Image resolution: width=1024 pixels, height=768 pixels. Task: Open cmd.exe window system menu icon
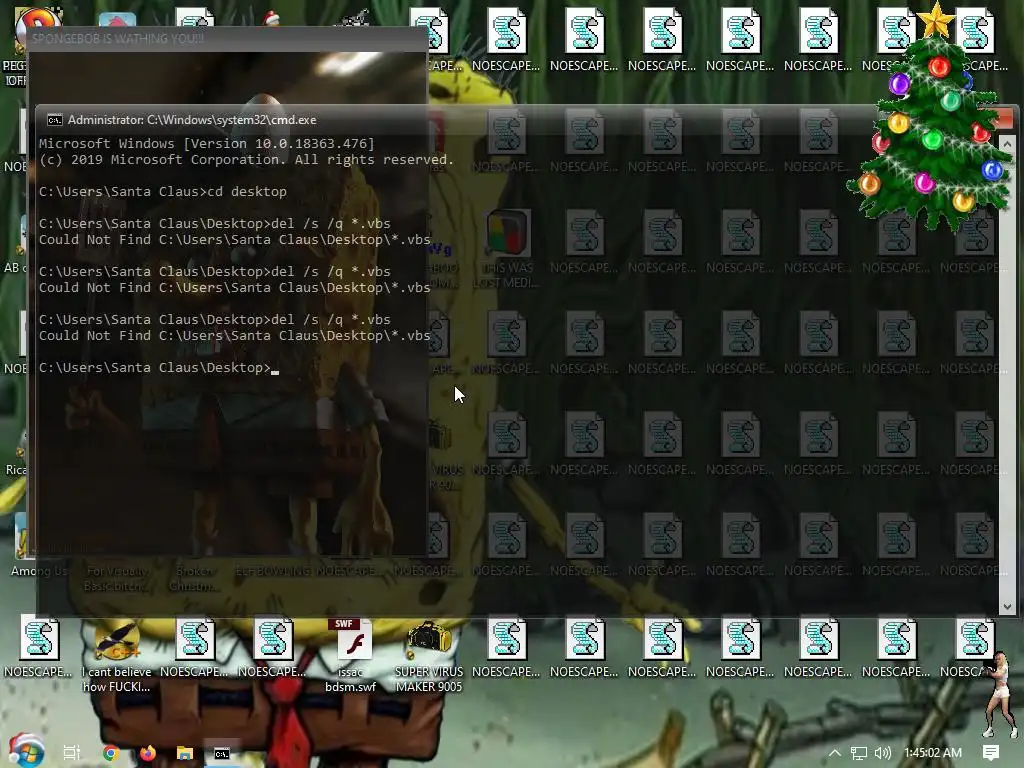coord(55,120)
